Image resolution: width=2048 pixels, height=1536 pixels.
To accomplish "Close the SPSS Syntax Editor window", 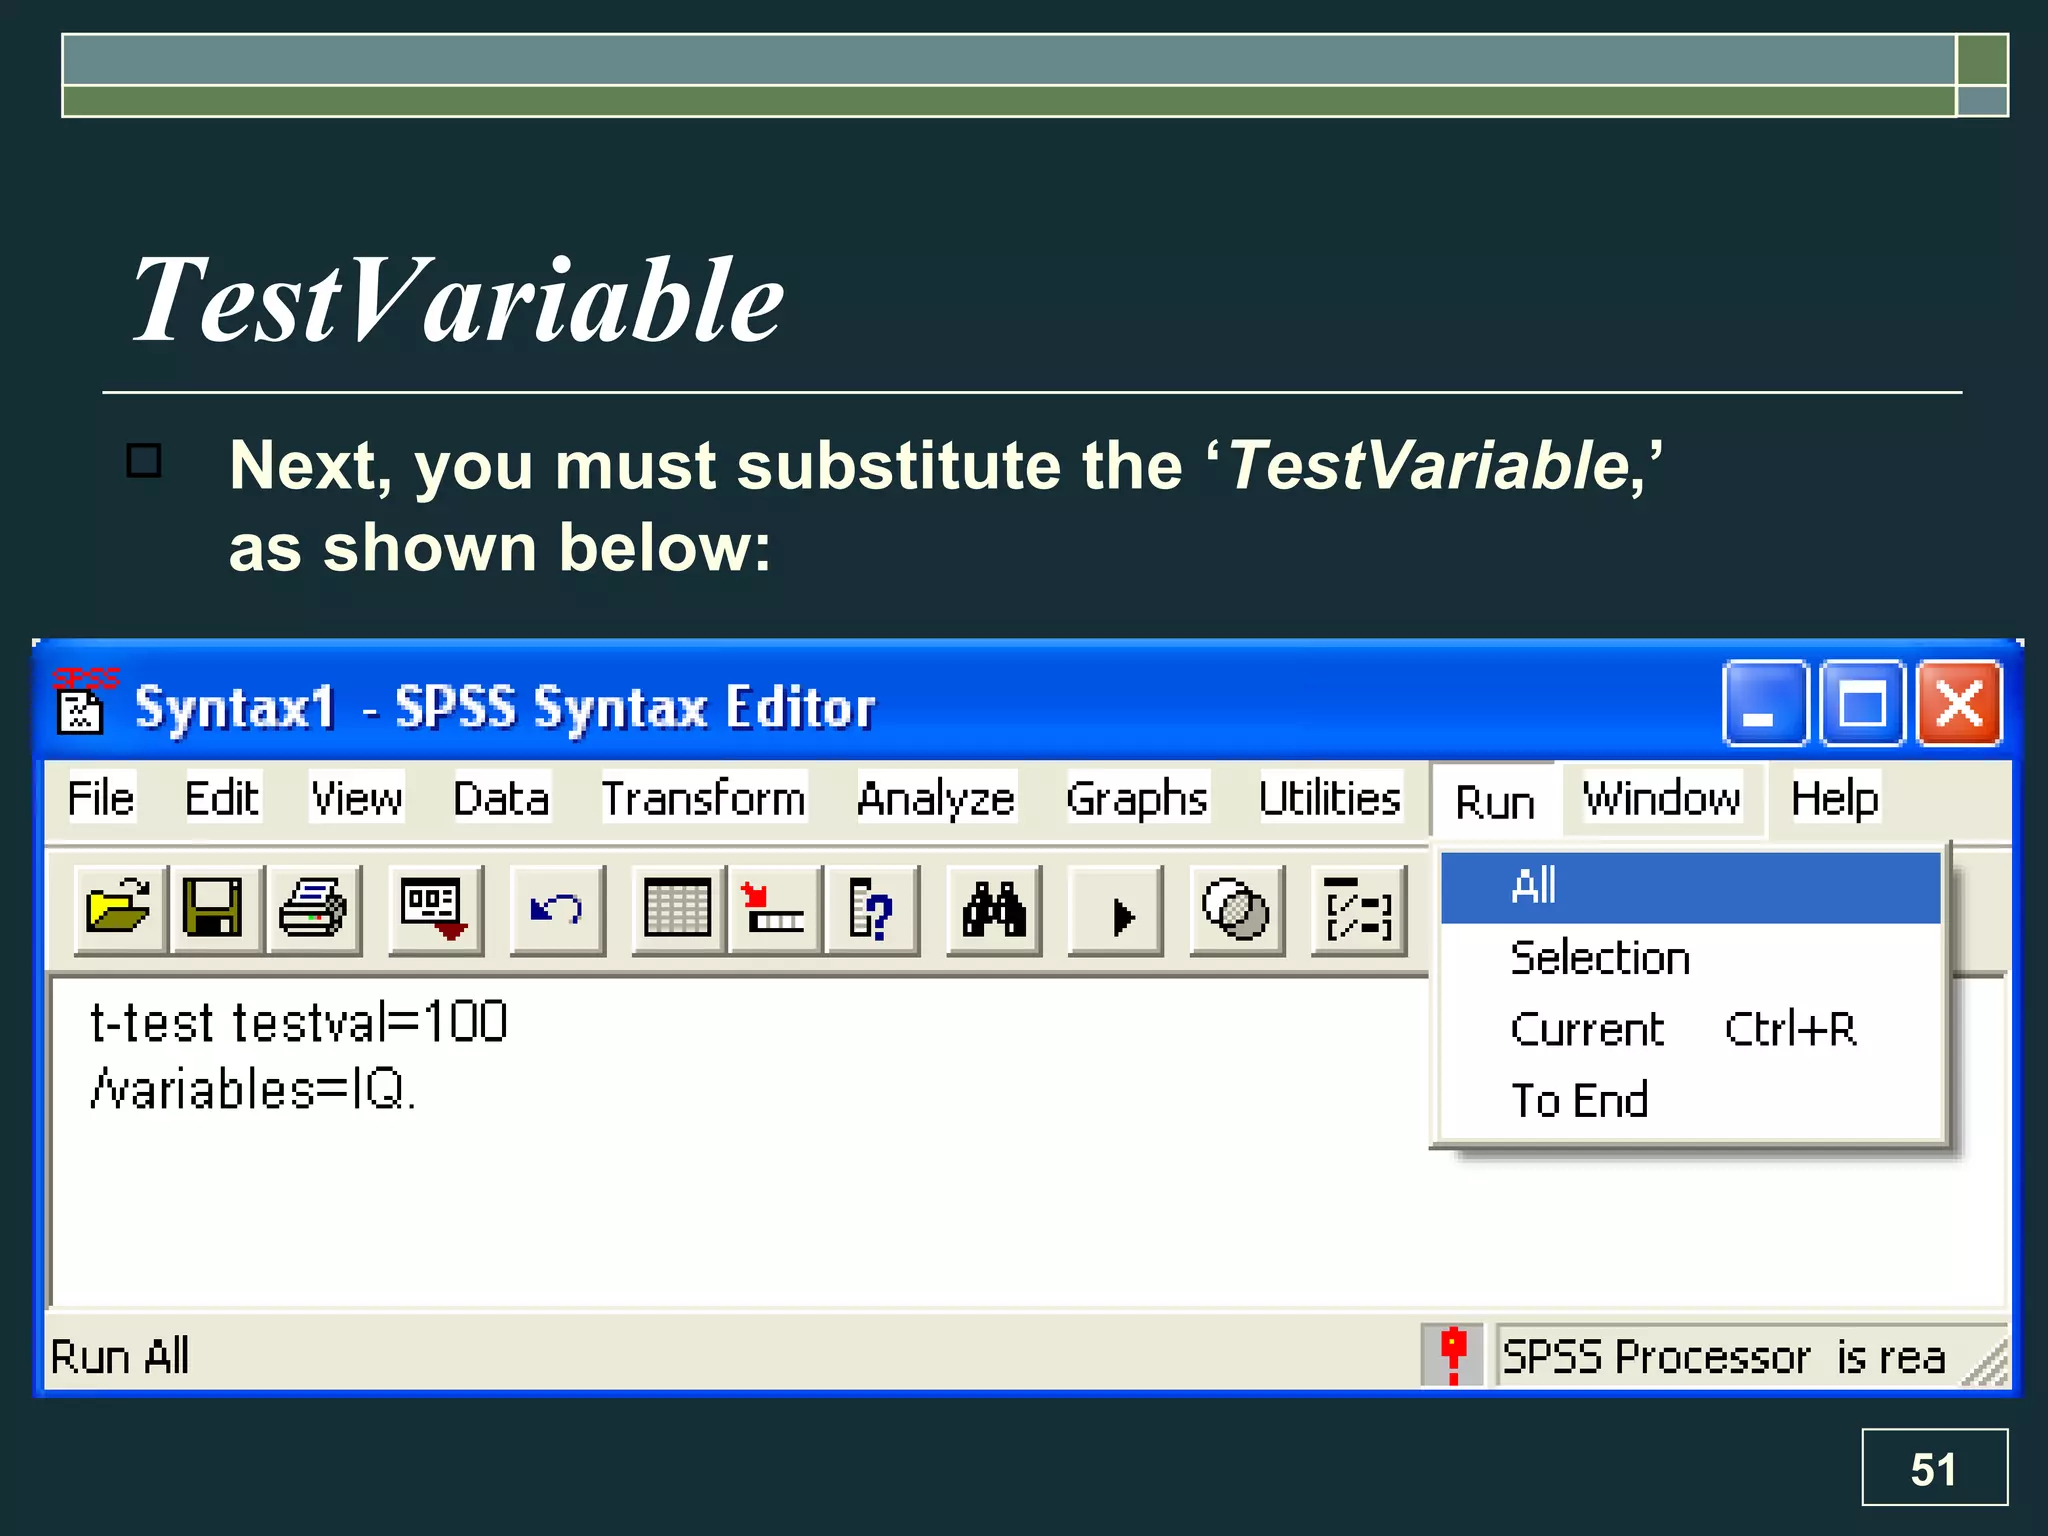I will click(1959, 703).
